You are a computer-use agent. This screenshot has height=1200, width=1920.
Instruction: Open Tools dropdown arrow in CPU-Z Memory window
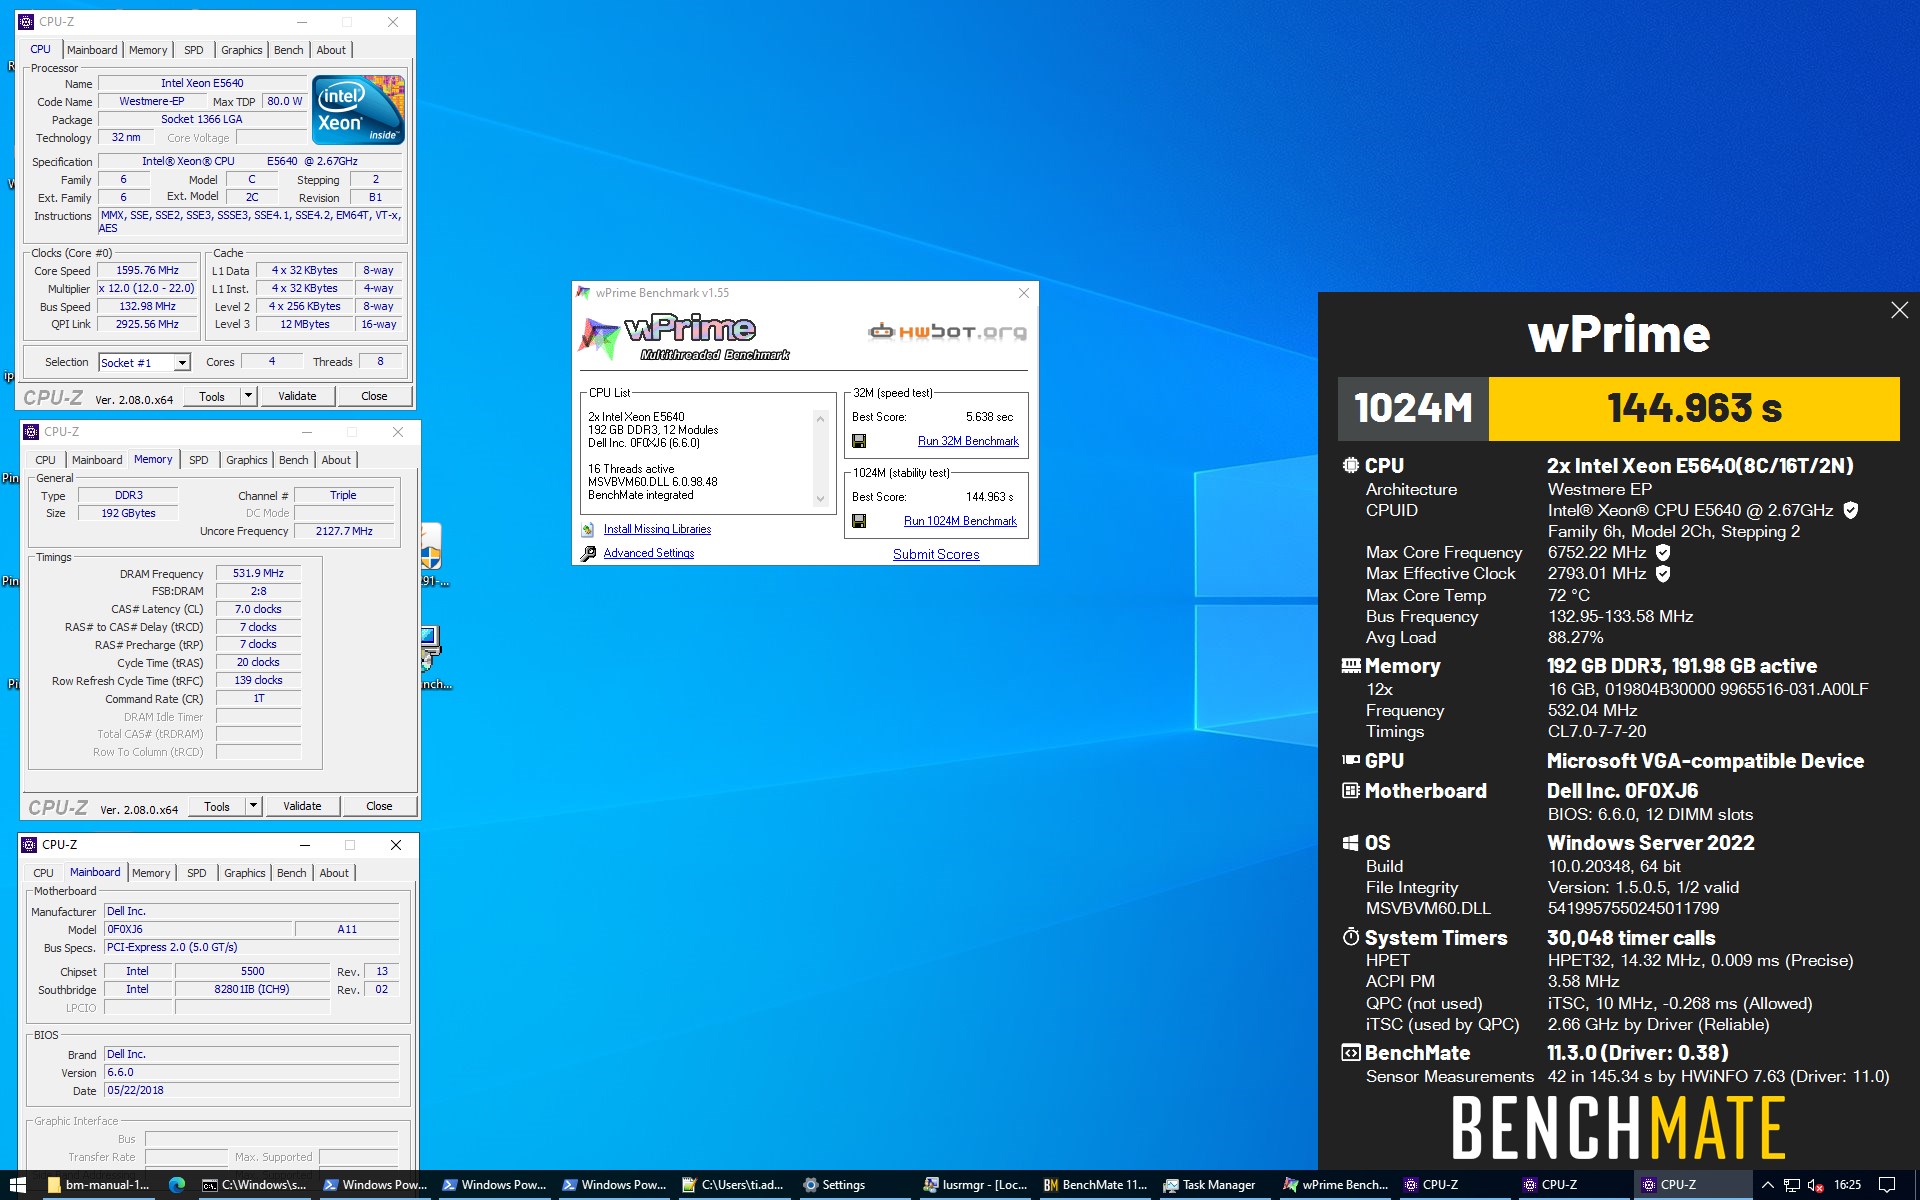point(253,806)
